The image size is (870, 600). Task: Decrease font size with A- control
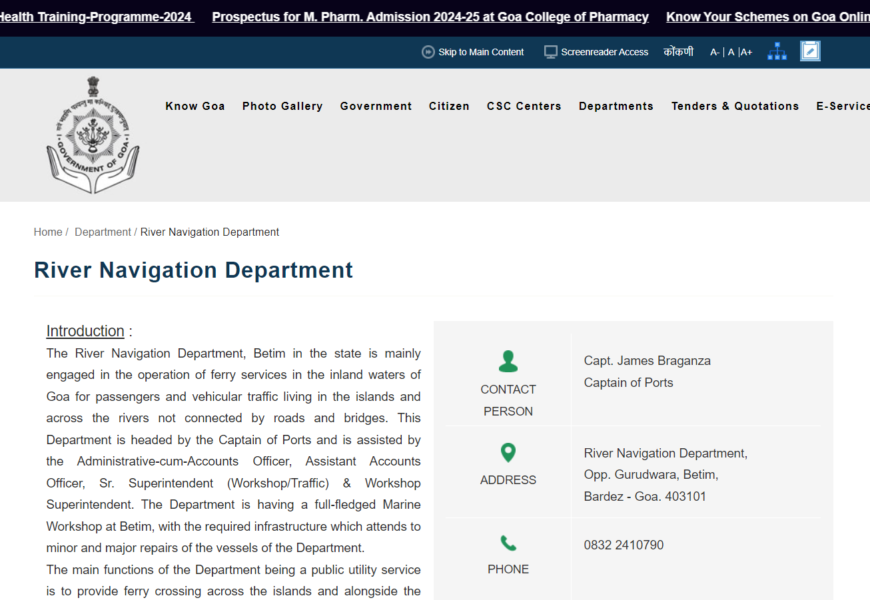tap(715, 52)
